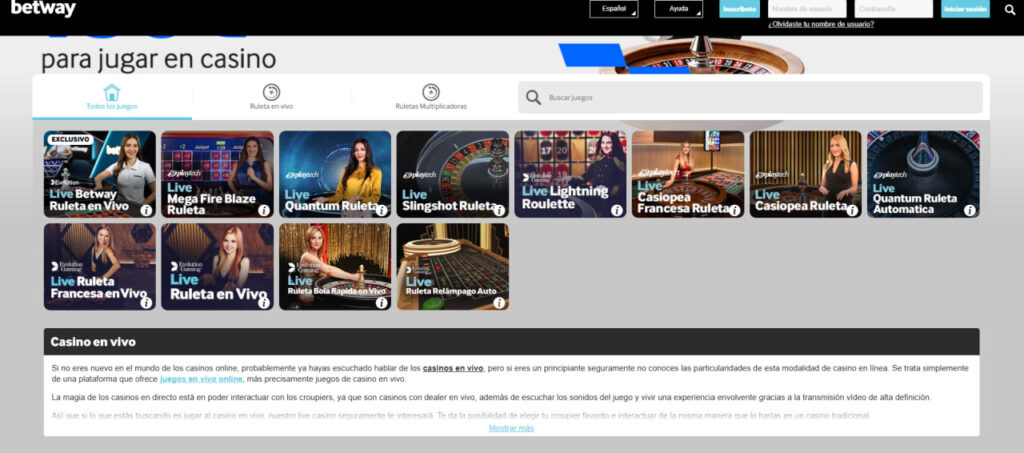Open Quantum Ruleta info icon

click(x=381, y=210)
